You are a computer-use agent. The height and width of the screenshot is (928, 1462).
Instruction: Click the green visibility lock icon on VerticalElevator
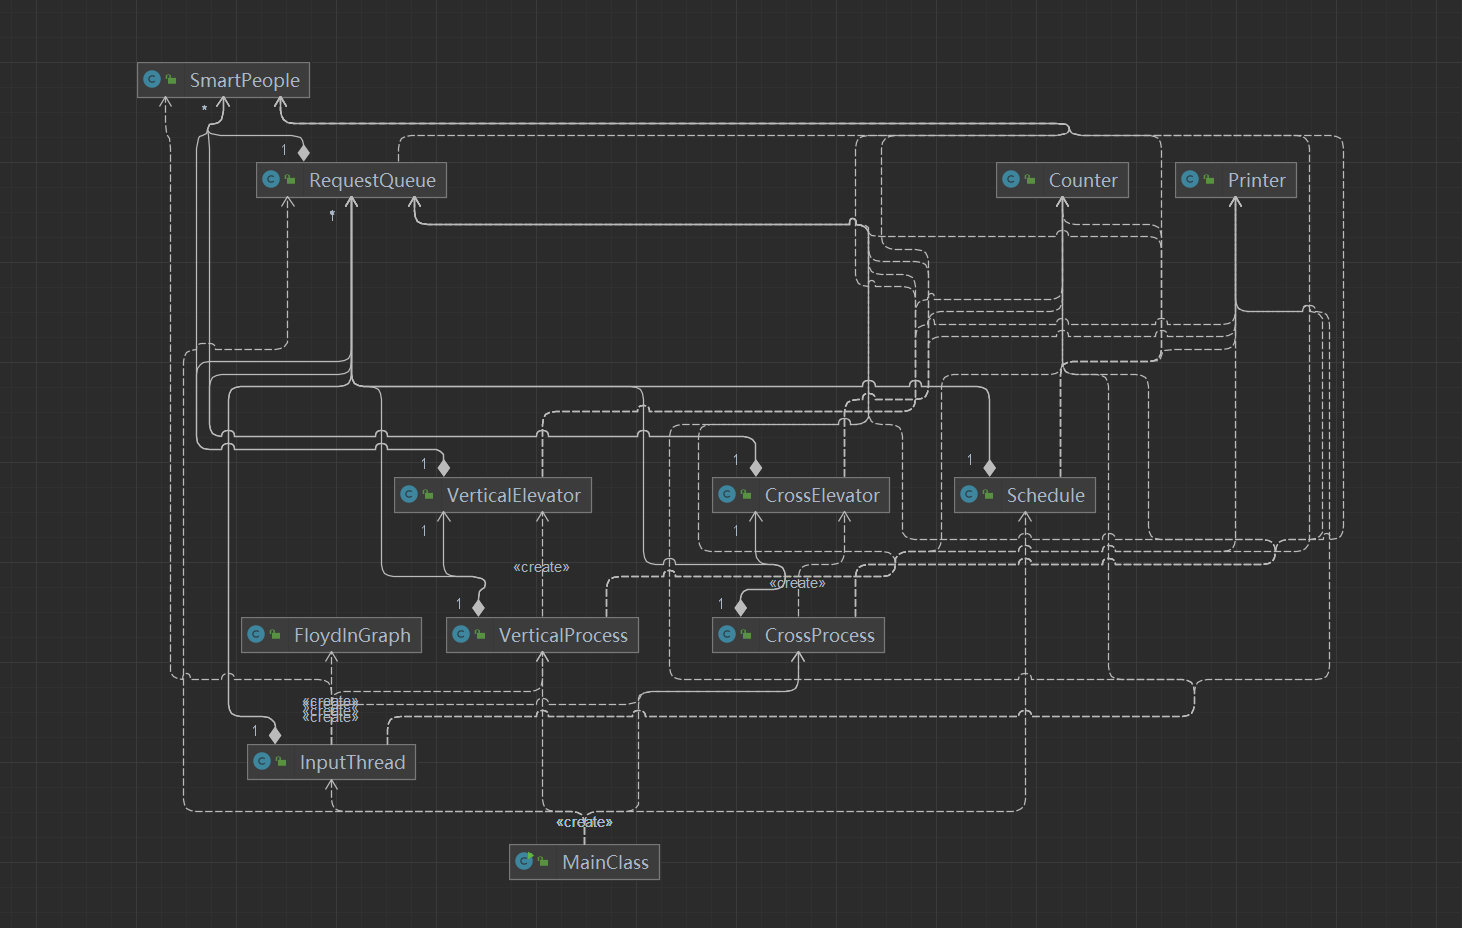[x=428, y=494]
